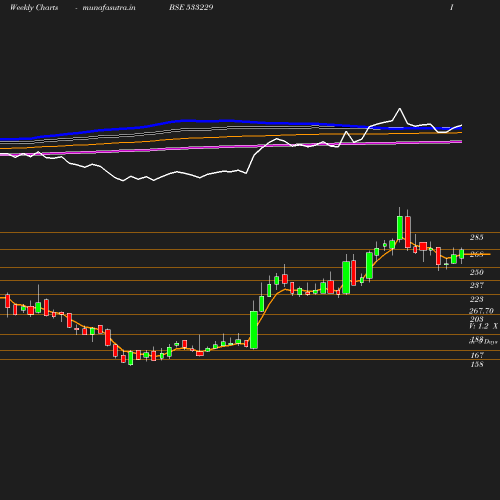Image resolution: width=500 pixels, height=500 pixels.
Task: Select the 237 price level label
Action: [x=477, y=285]
